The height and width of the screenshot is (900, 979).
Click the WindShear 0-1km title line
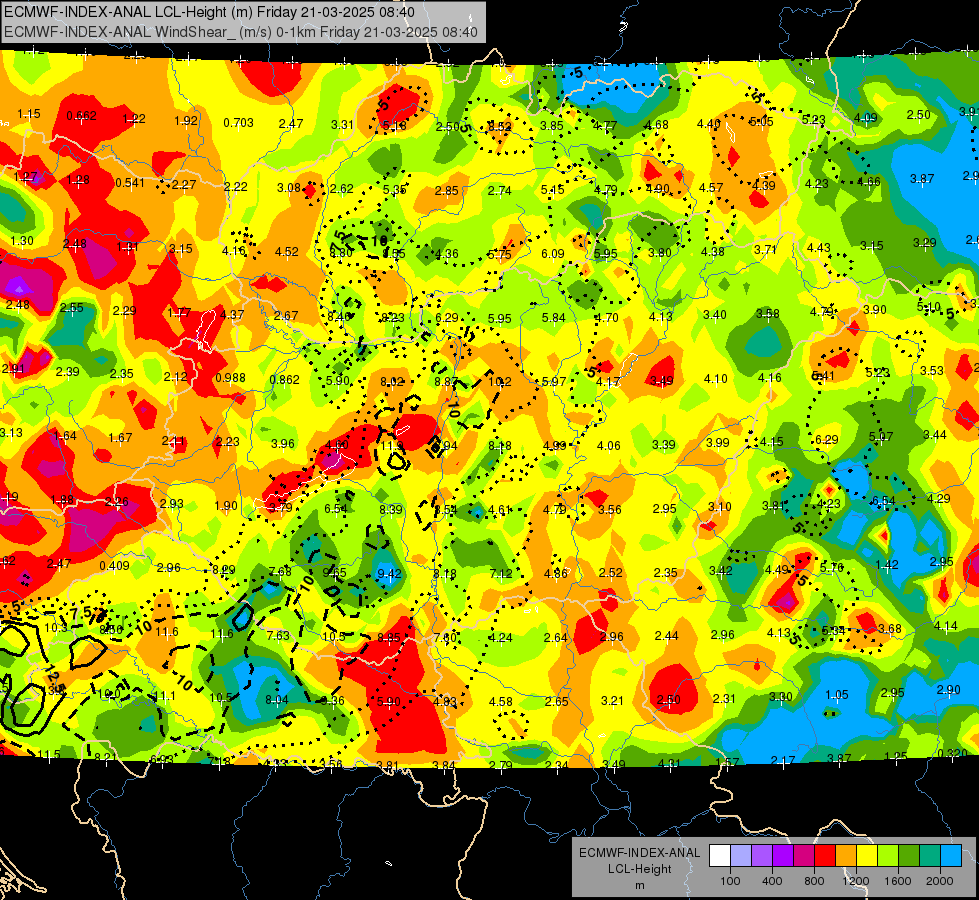[241, 32]
